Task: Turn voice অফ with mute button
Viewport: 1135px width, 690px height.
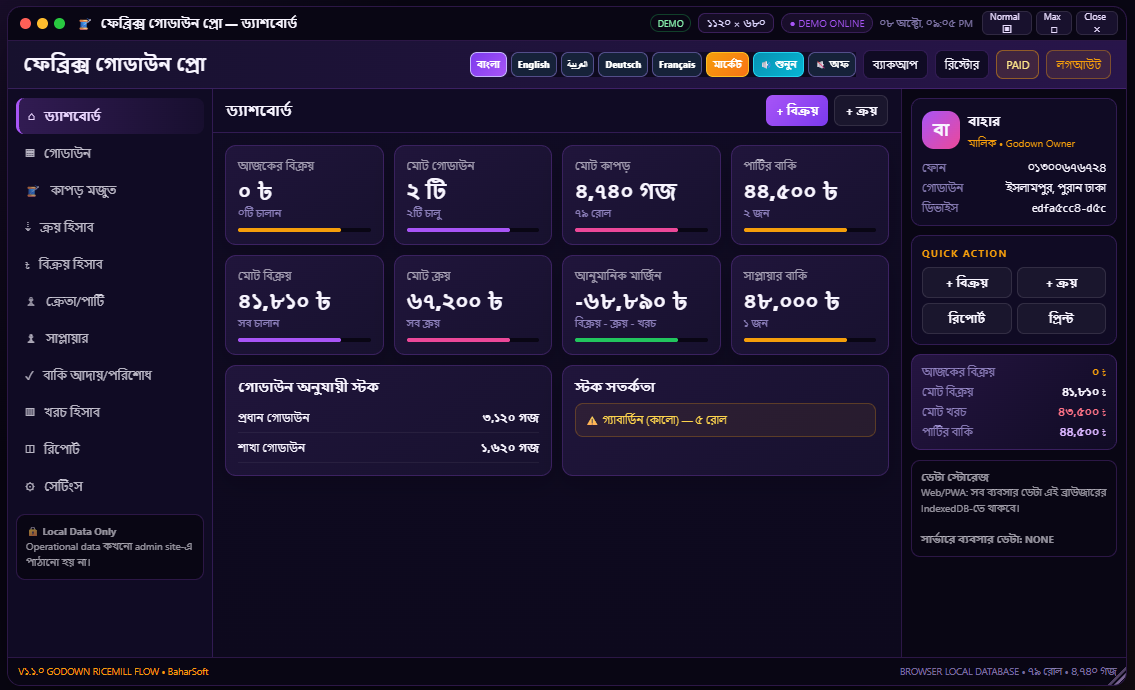Action: coord(832,64)
